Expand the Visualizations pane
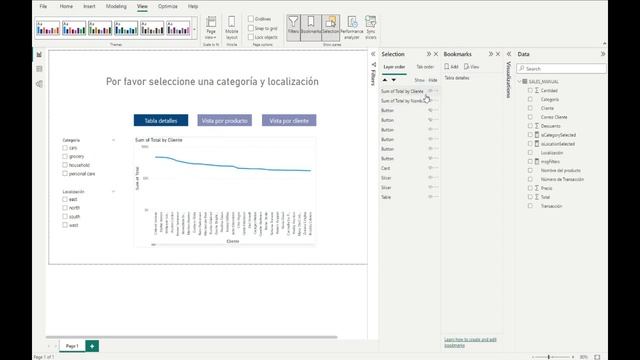The height and width of the screenshot is (360, 640). pos(509,54)
